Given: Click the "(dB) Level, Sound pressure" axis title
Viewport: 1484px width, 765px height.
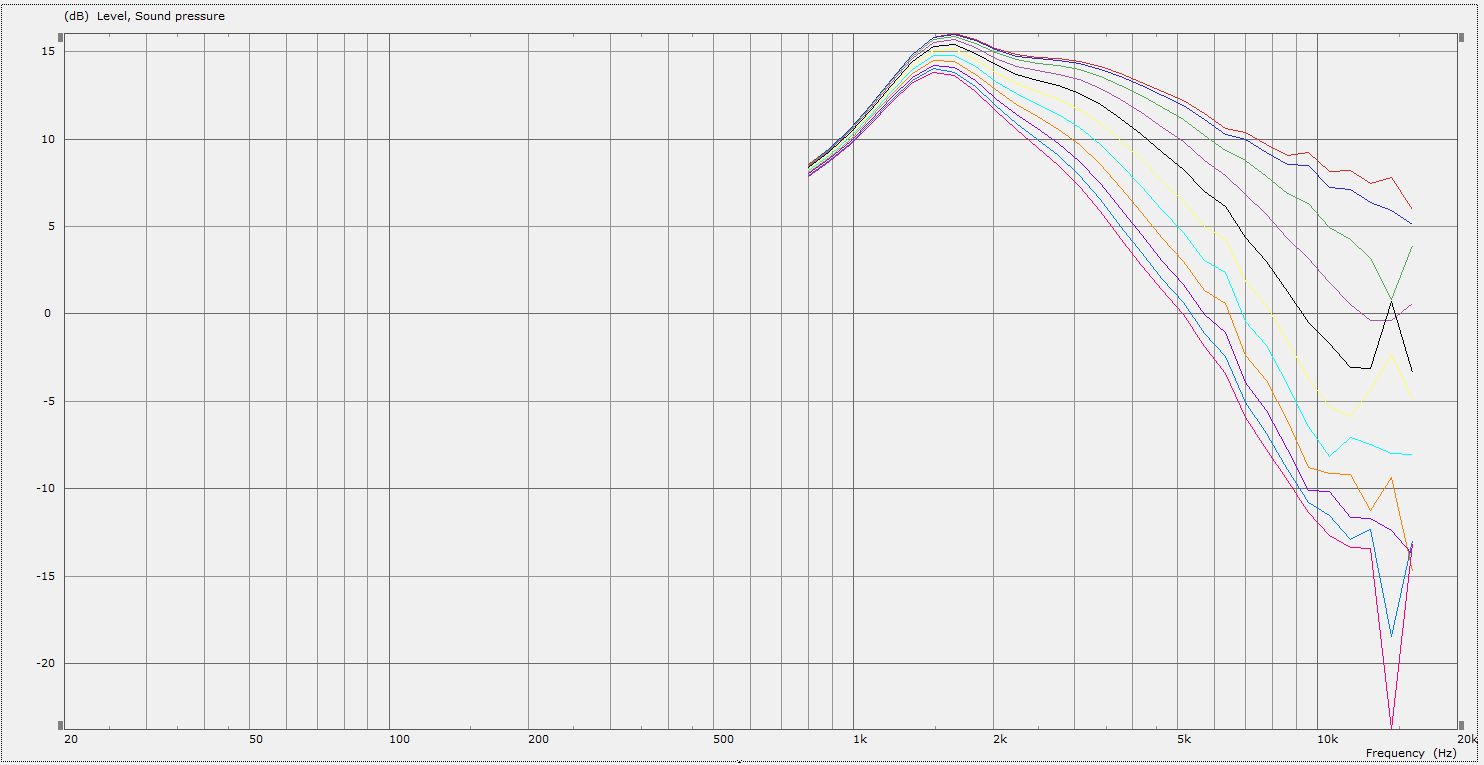Looking at the screenshot, I should pos(144,16).
